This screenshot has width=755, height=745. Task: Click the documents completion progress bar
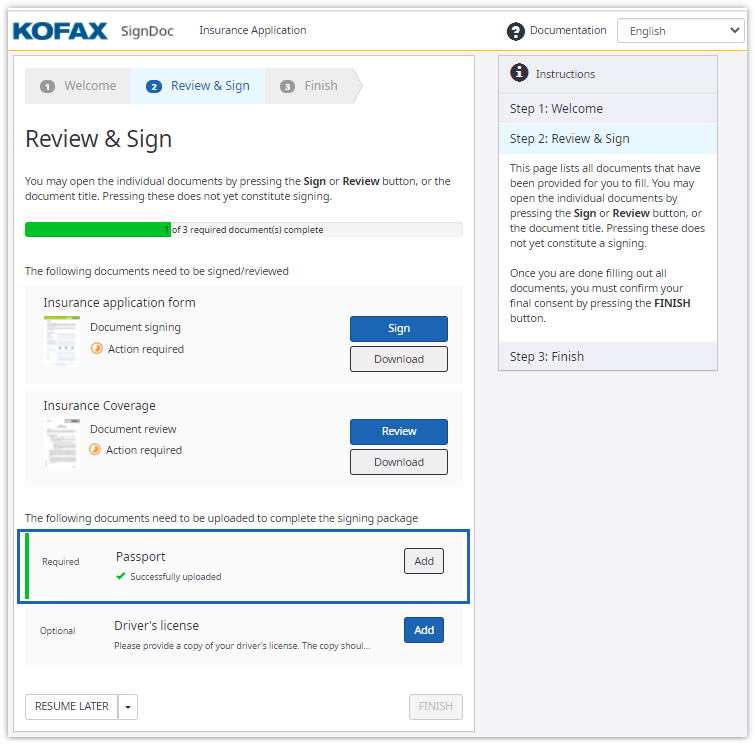pos(243,230)
